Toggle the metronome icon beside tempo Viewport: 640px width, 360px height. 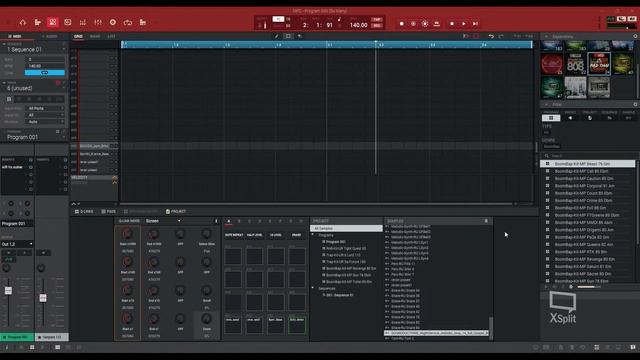pyautogui.click(x=339, y=19)
